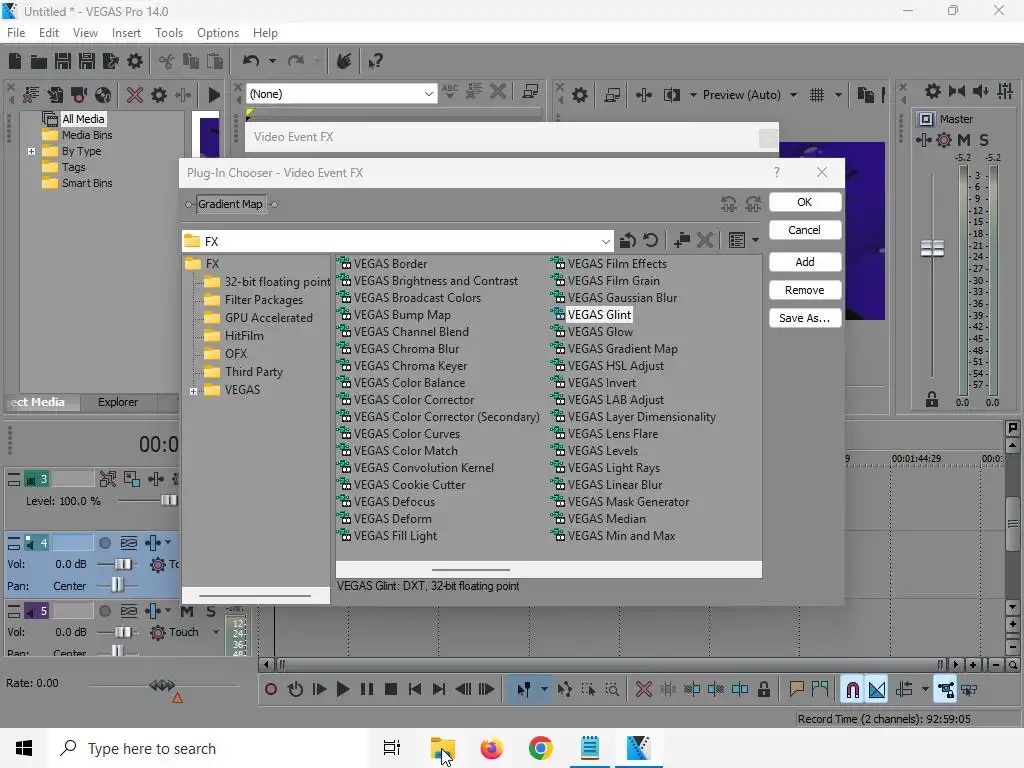The height and width of the screenshot is (768, 1024).
Task: Click Go to Start transport button
Action: click(x=415, y=689)
